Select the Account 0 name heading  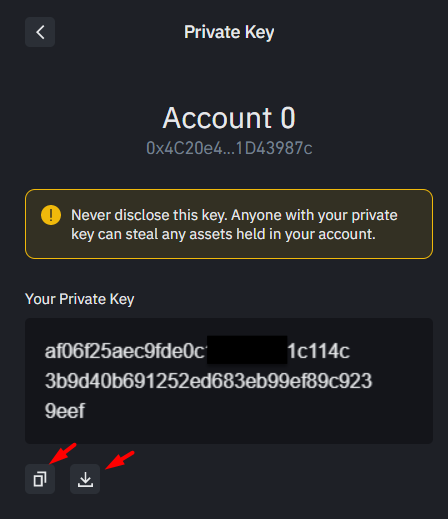click(229, 118)
